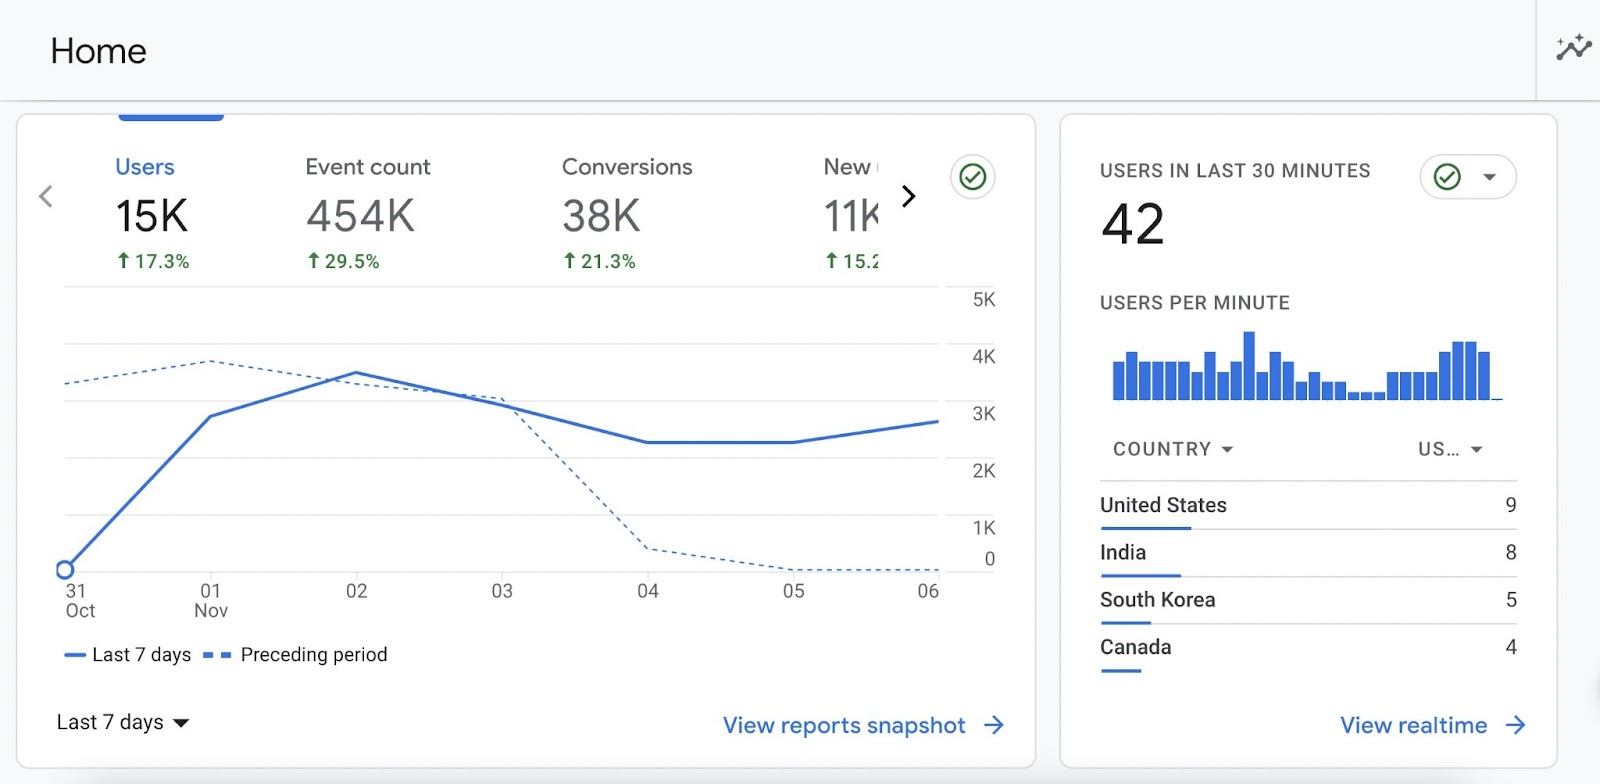This screenshot has width=1600, height=784.
Task: Click the 38K conversions value
Action: click(601, 216)
